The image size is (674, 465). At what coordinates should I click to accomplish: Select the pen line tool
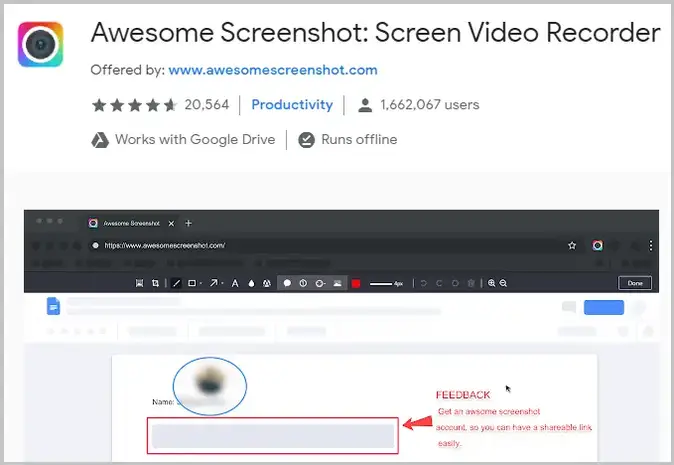point(176,283)
